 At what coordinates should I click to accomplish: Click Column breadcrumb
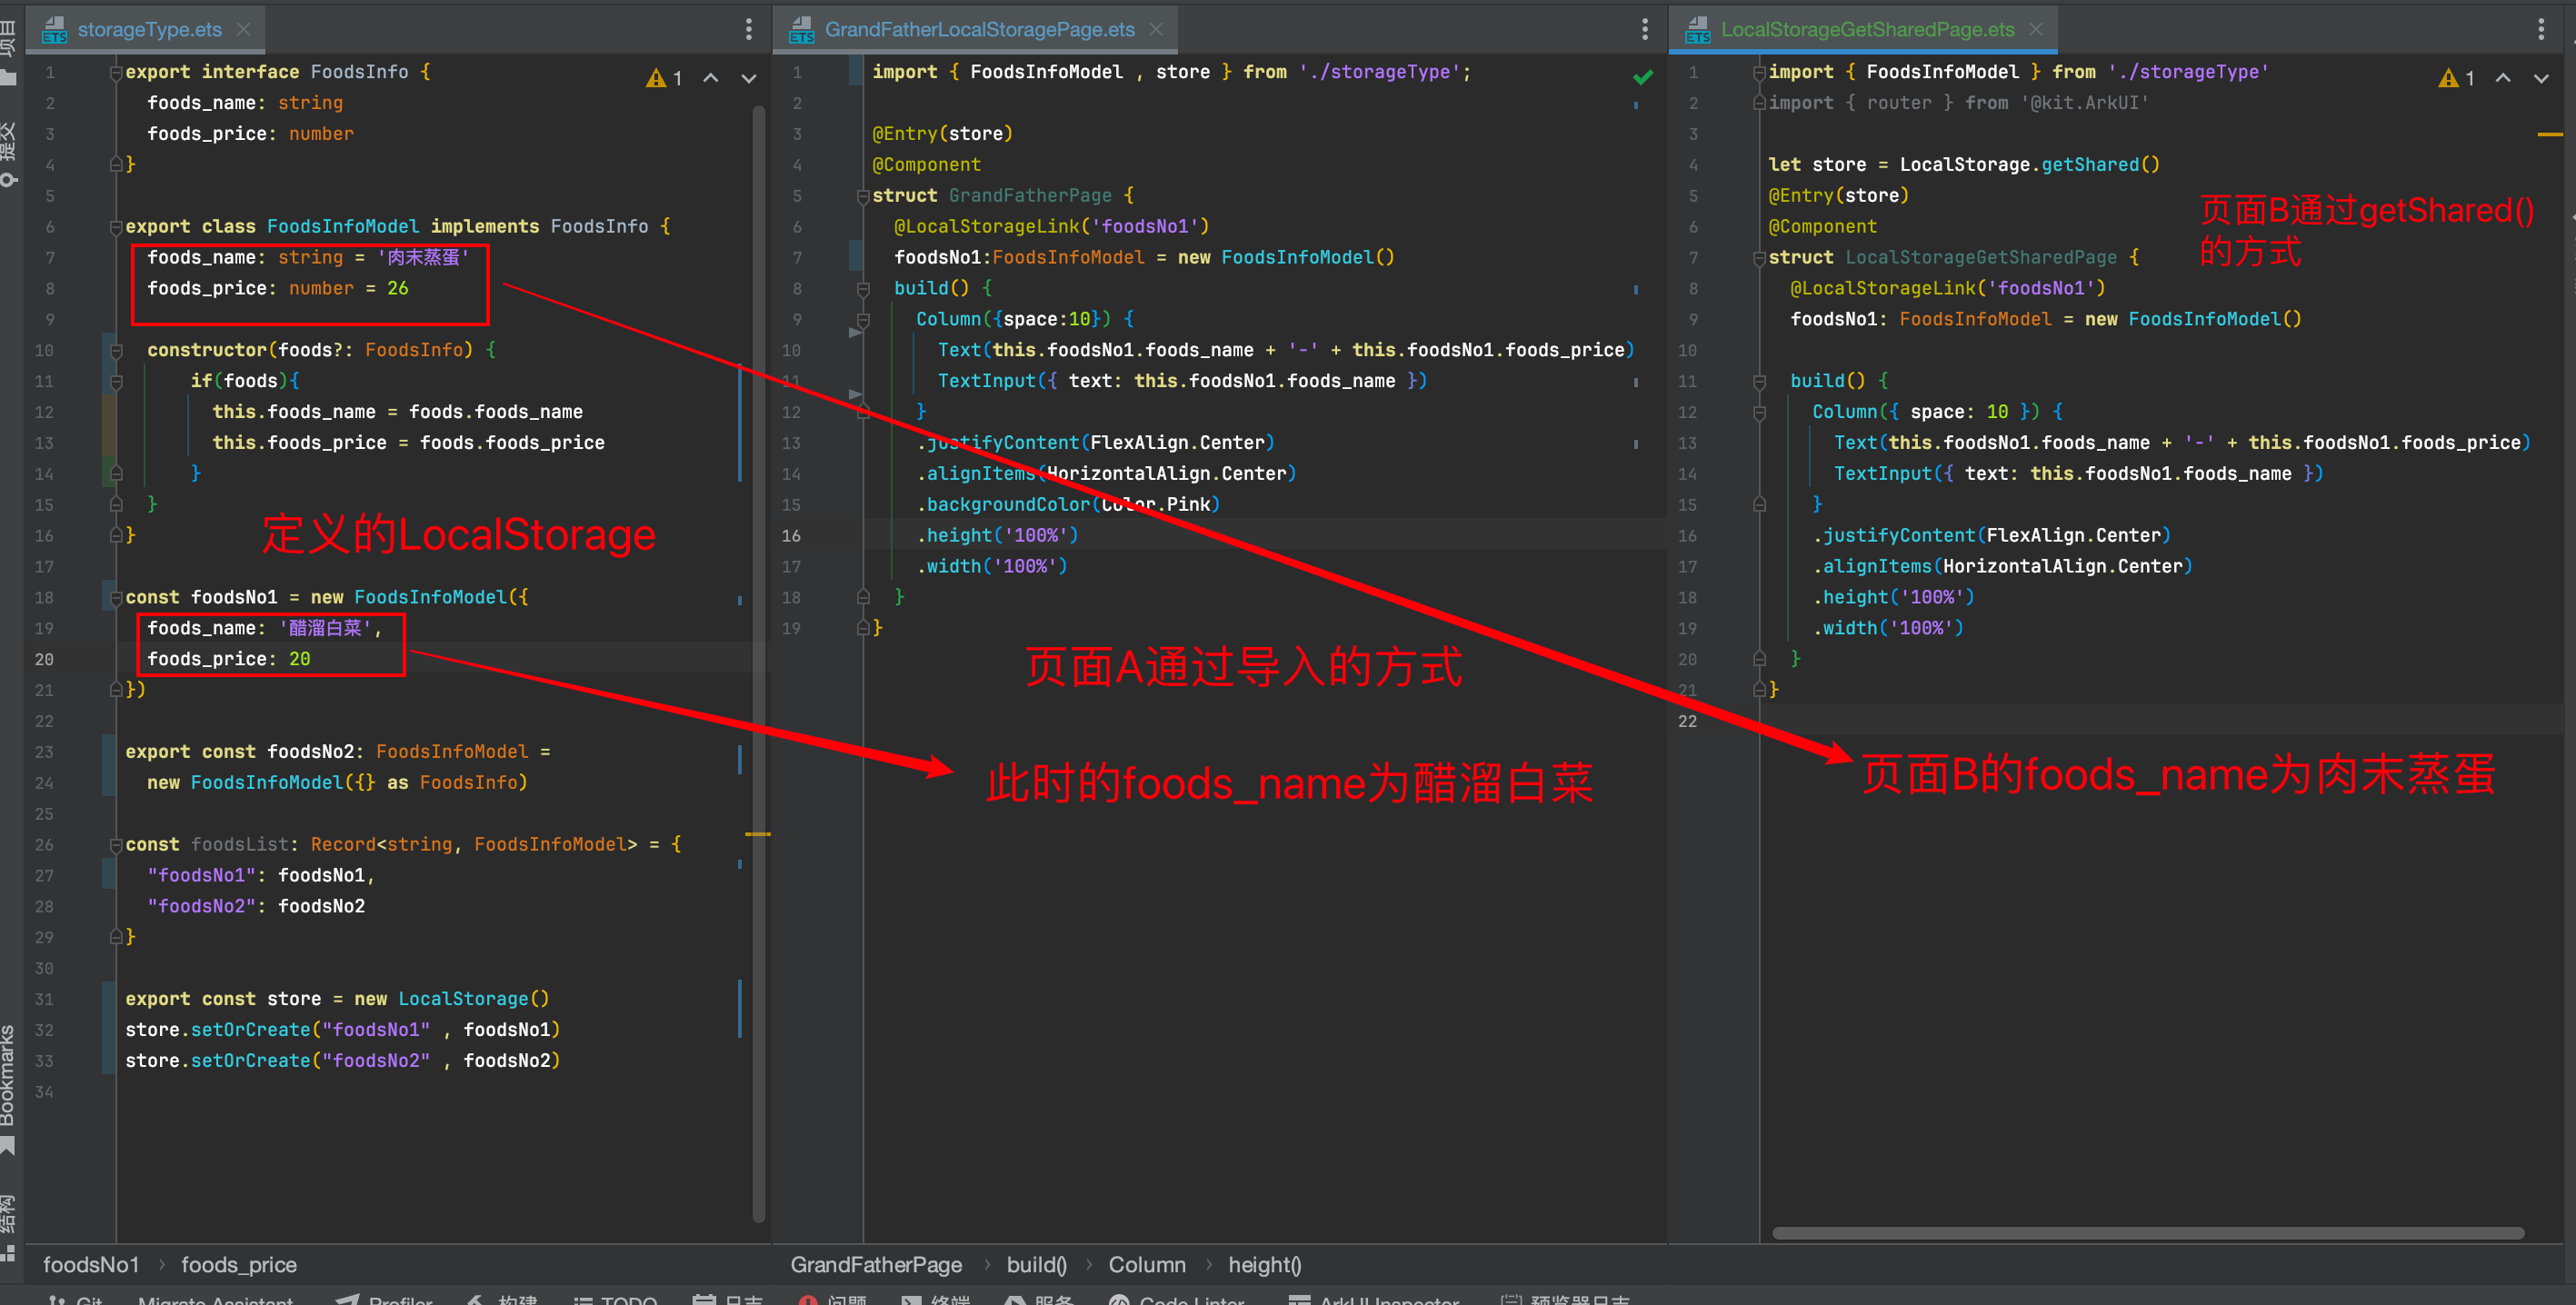pyautogui.click(x=1147, y=1265)
